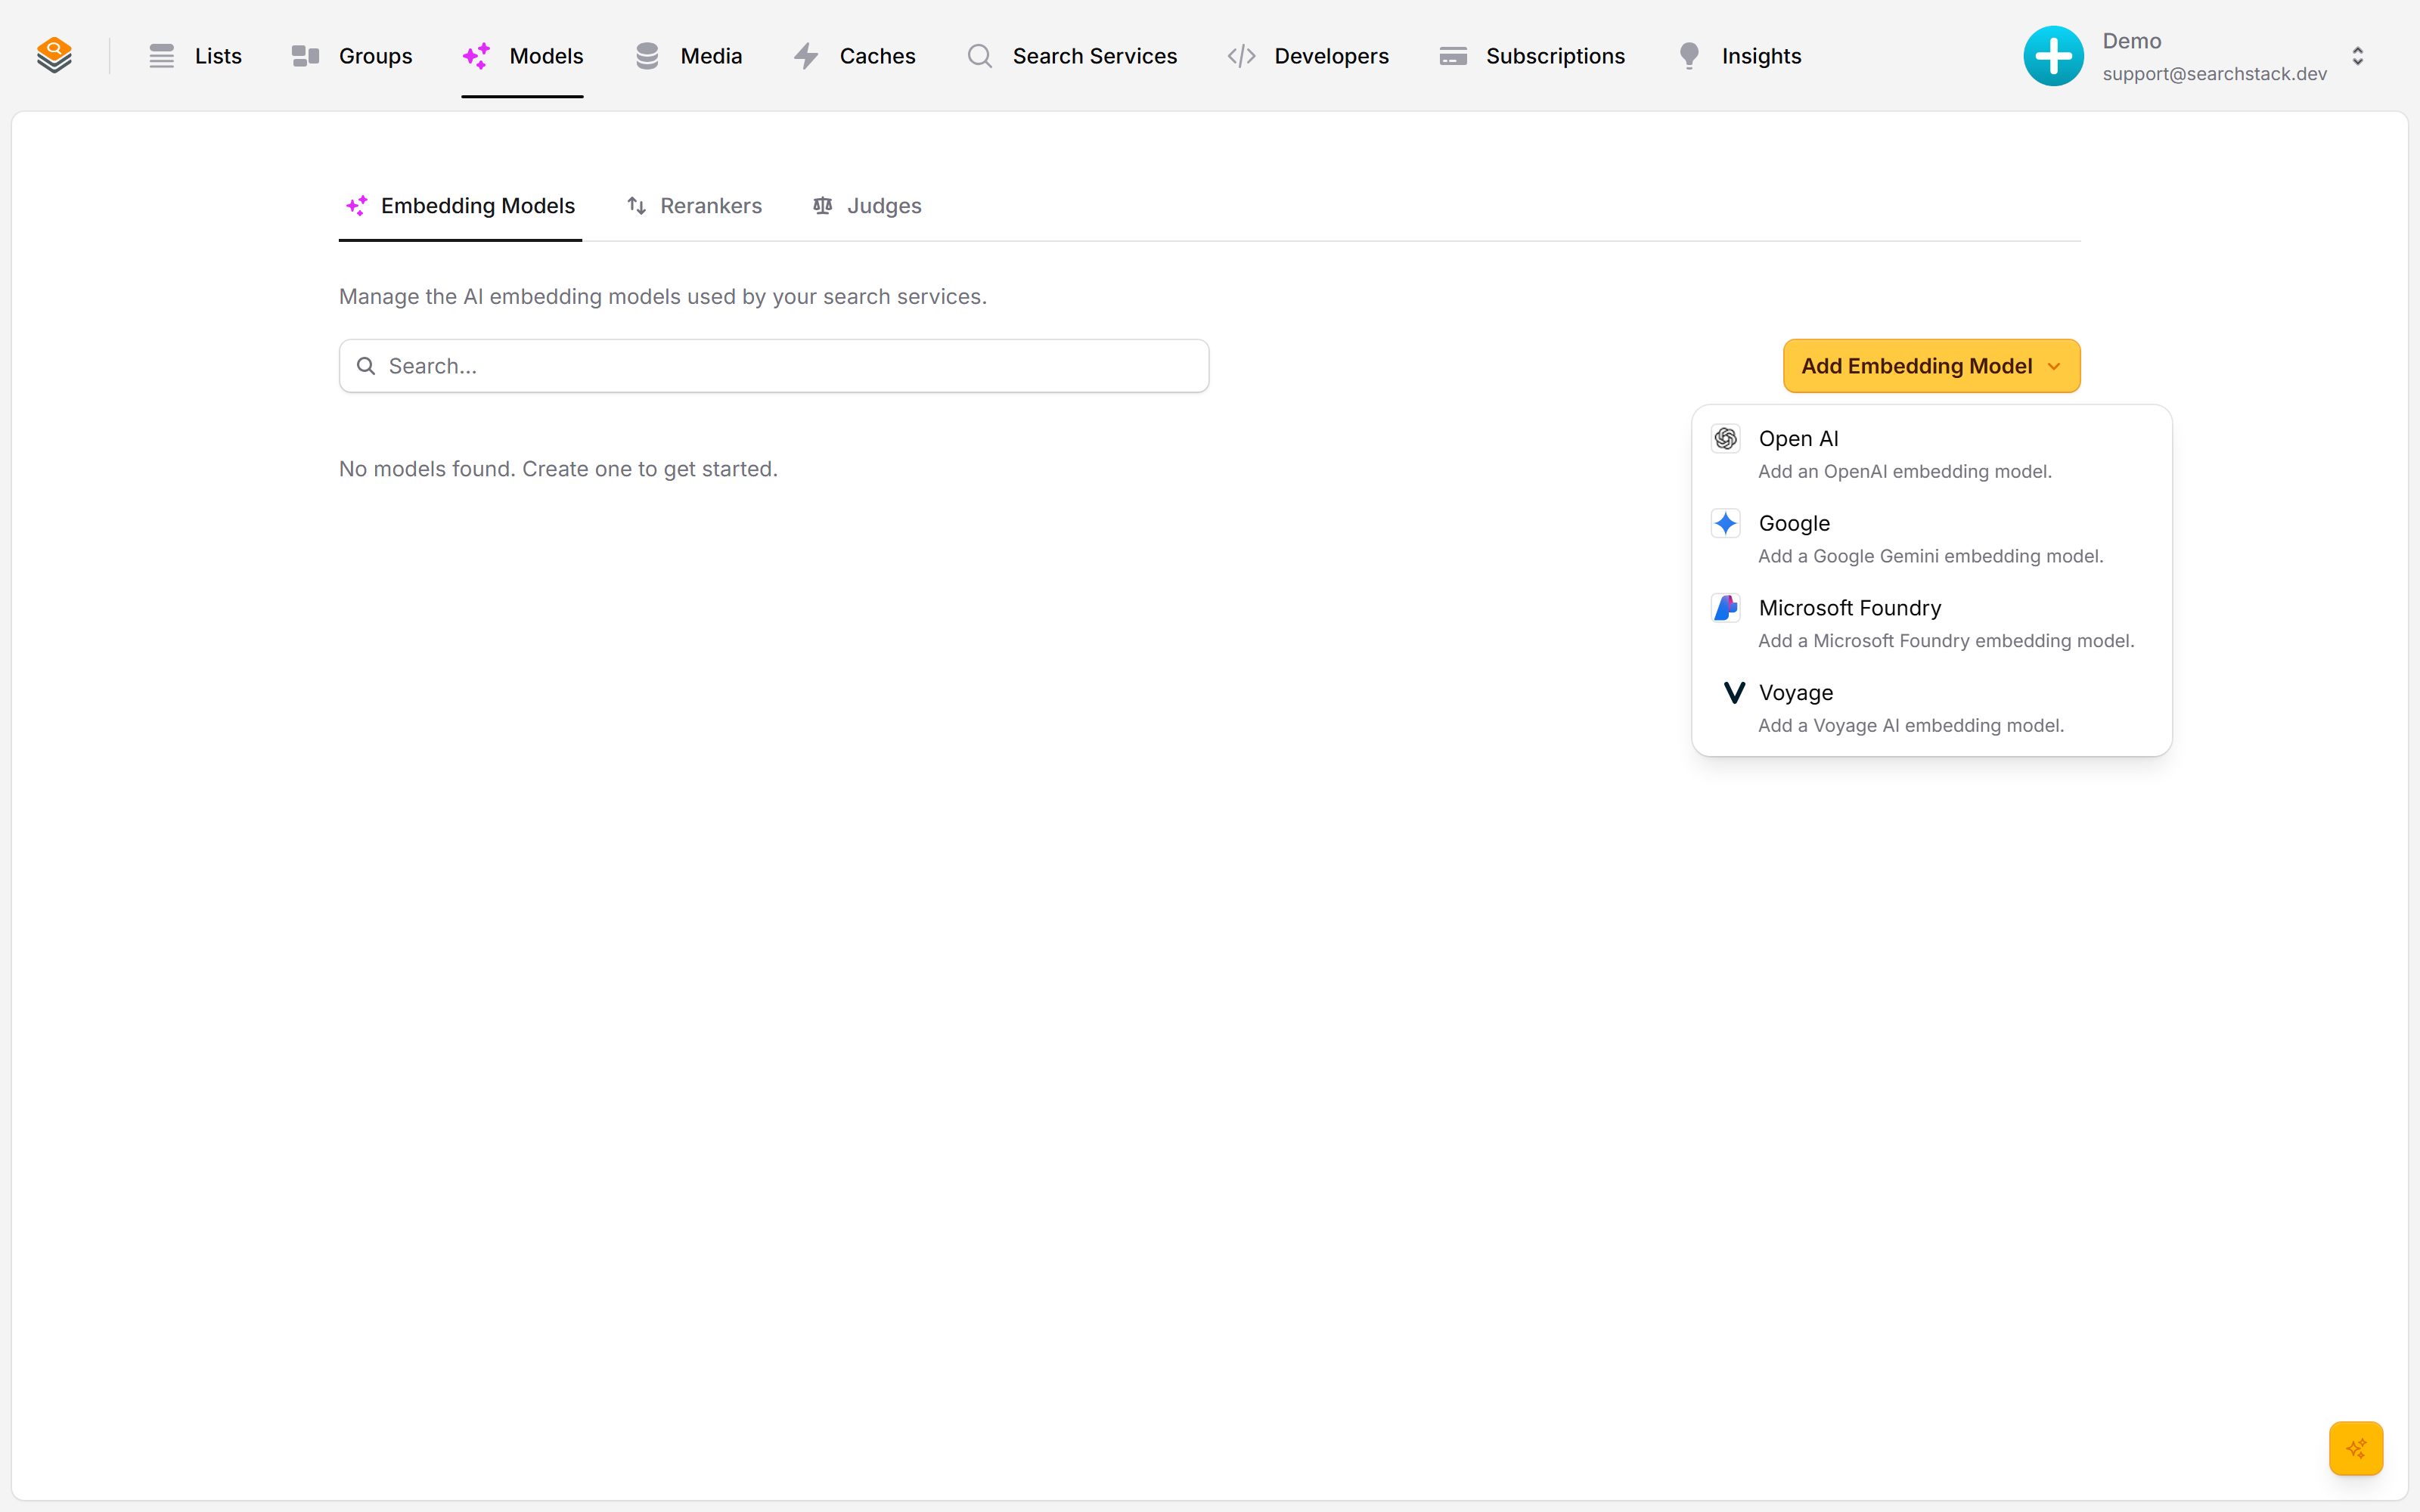View the Insights page

point(1739,56)
